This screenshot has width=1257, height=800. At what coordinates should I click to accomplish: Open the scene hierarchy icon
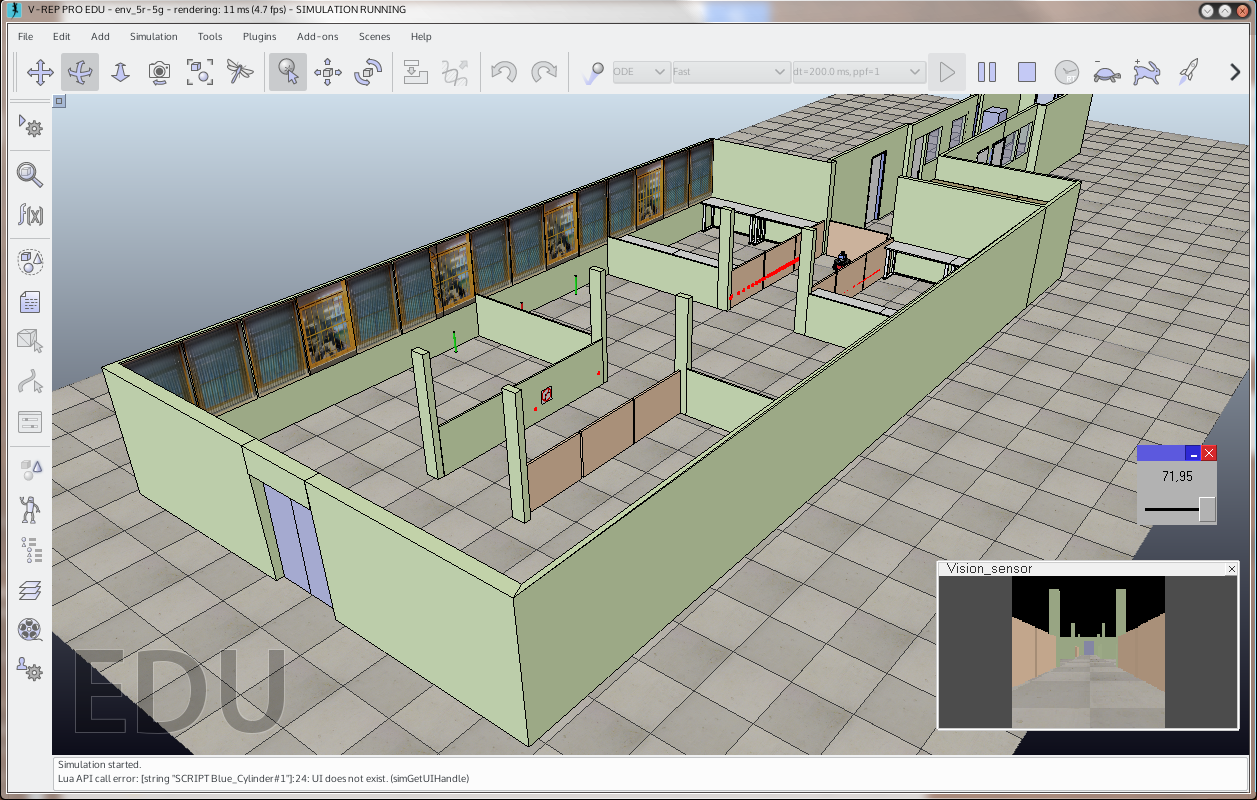click(x=30, y=550)
